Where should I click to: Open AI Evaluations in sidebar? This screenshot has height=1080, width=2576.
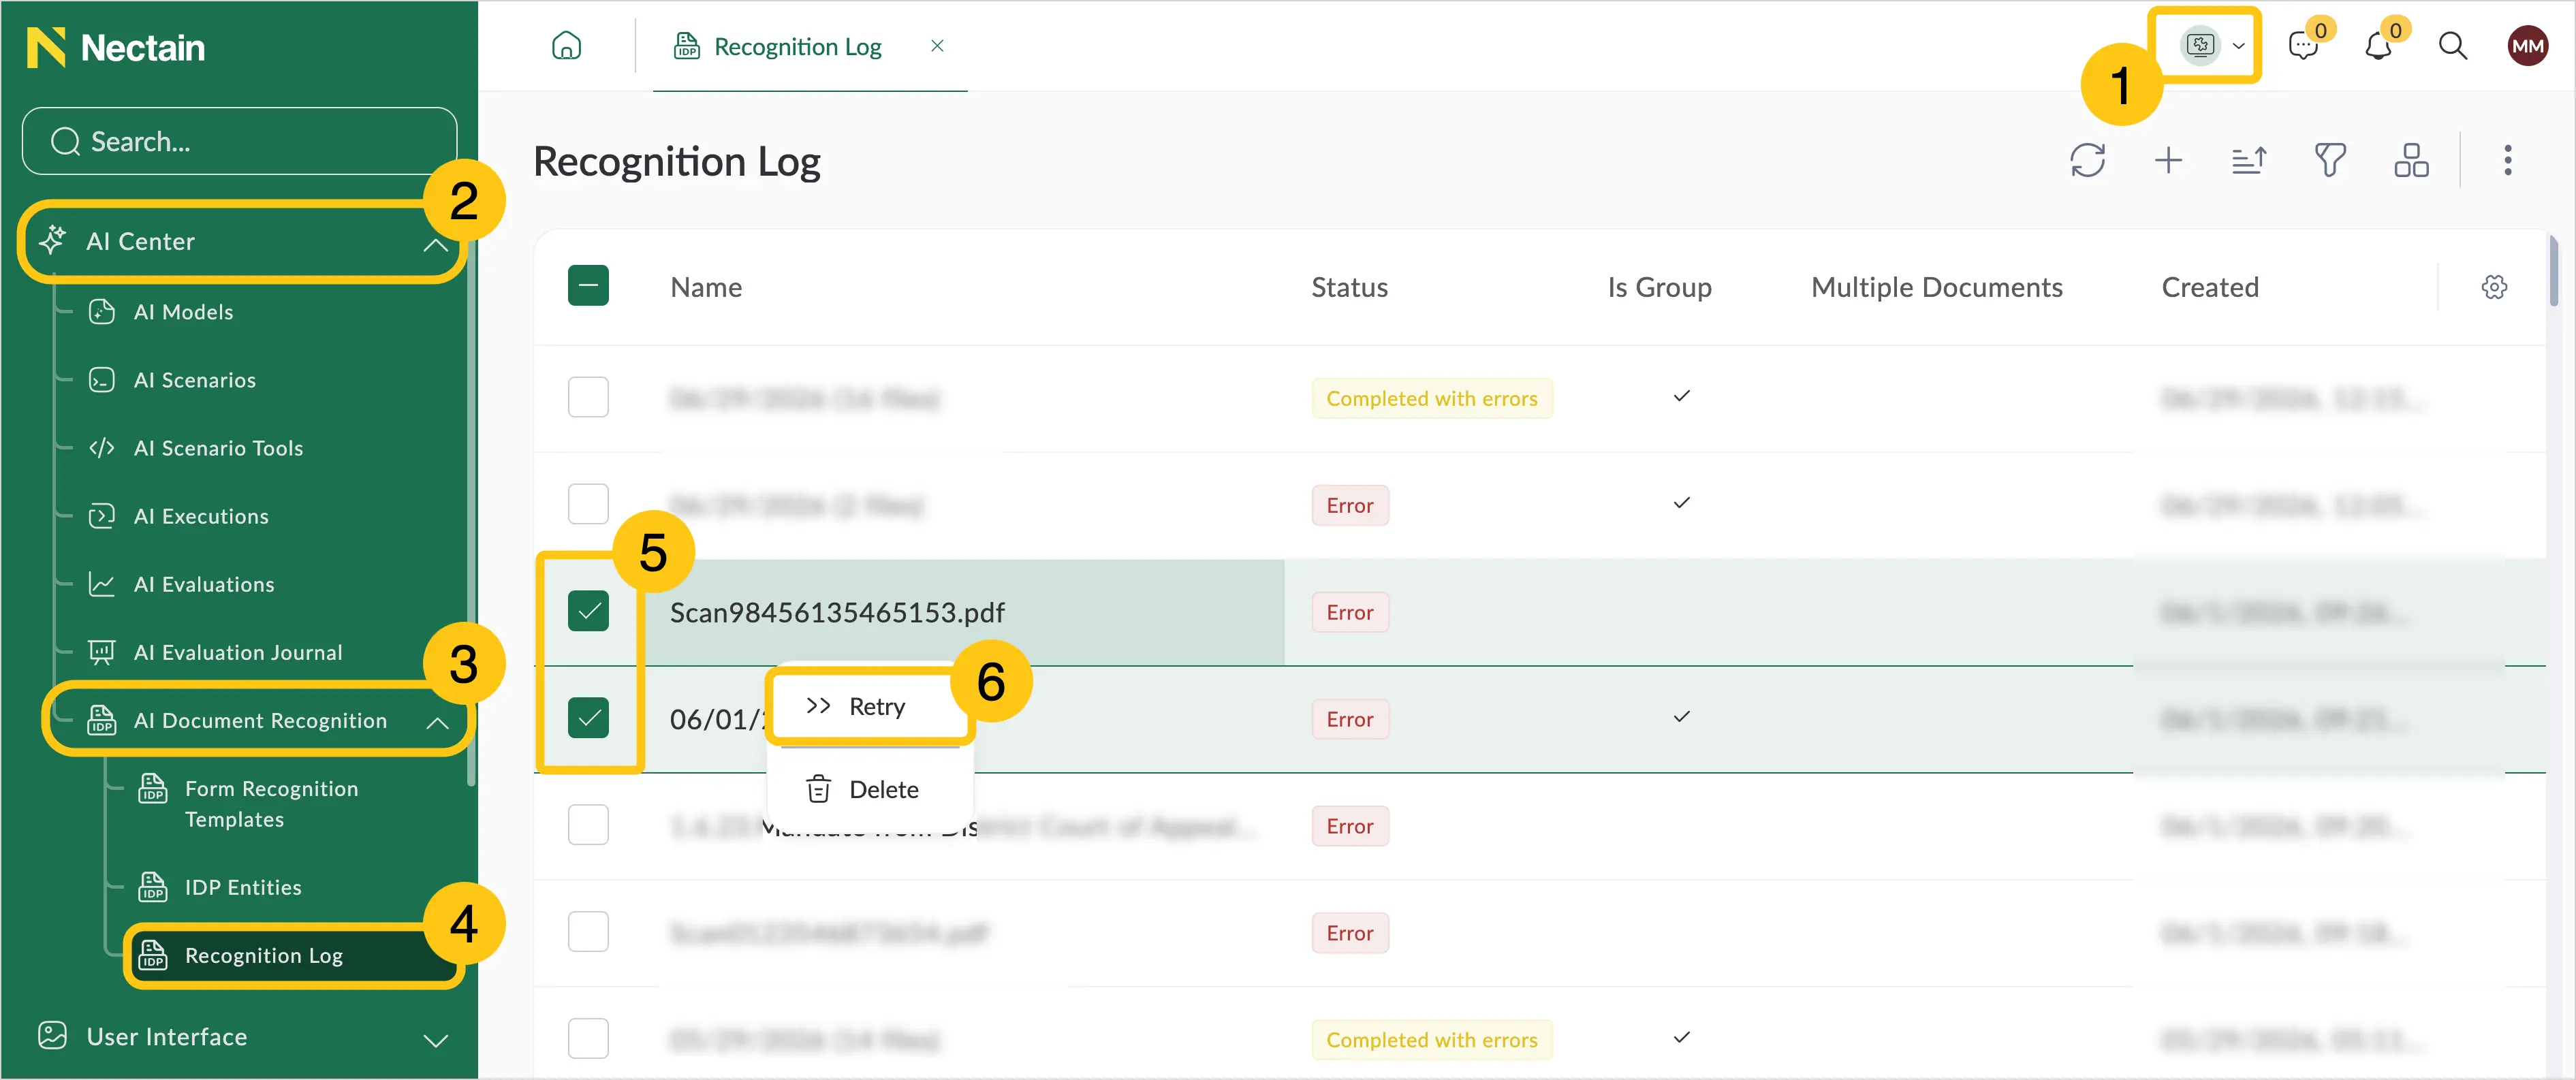point(204,584)
